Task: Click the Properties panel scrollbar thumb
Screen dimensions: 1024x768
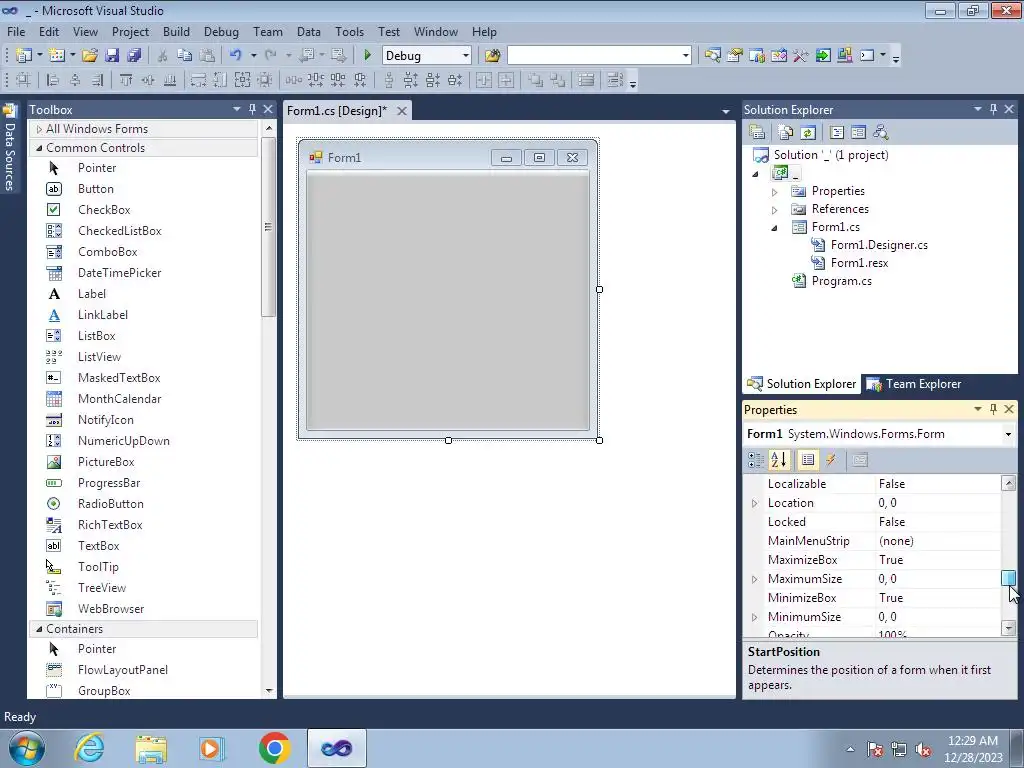Action: (1008, 578)
